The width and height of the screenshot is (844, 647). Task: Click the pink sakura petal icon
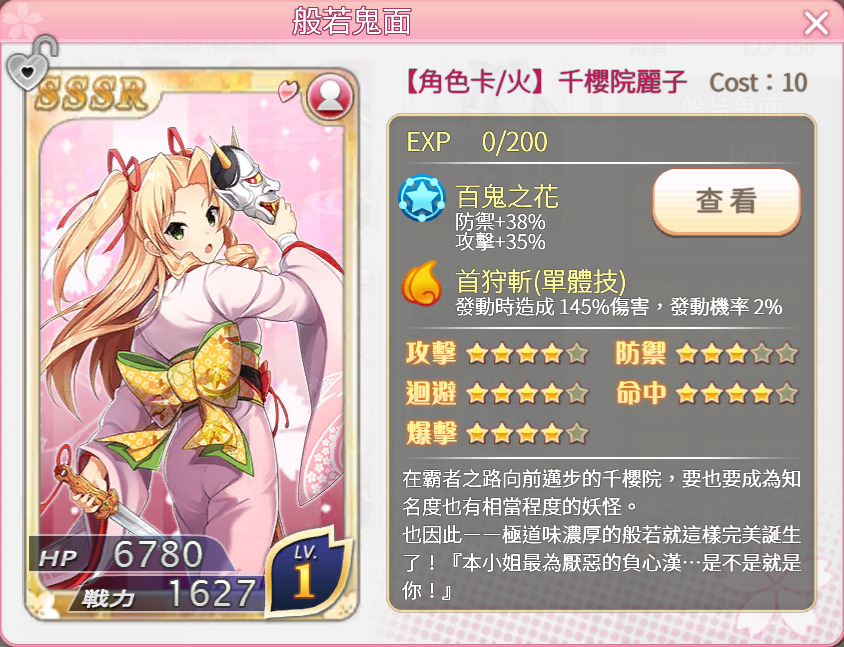(x=288, y=90)
